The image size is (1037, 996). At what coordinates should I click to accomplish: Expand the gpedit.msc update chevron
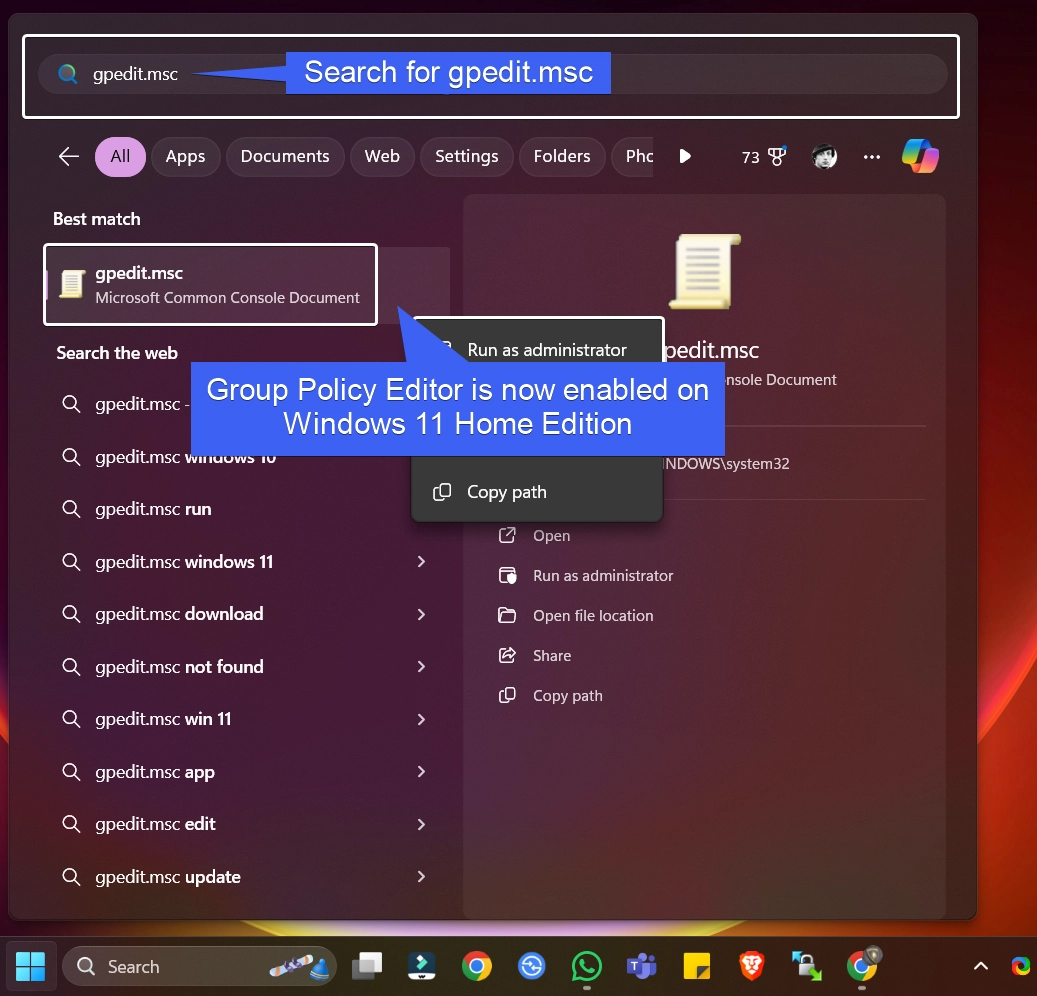point(421,876)
